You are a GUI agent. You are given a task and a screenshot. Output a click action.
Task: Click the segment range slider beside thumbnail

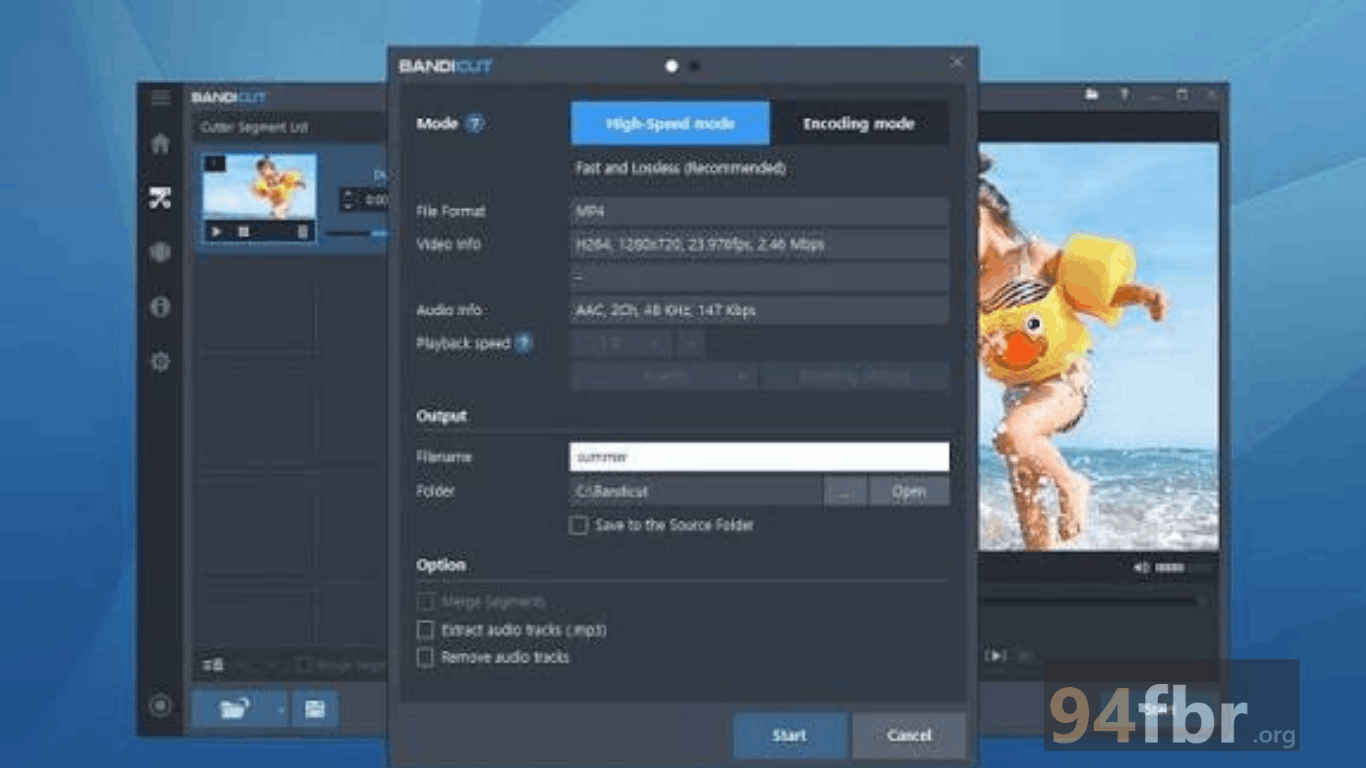click(357, 232)
